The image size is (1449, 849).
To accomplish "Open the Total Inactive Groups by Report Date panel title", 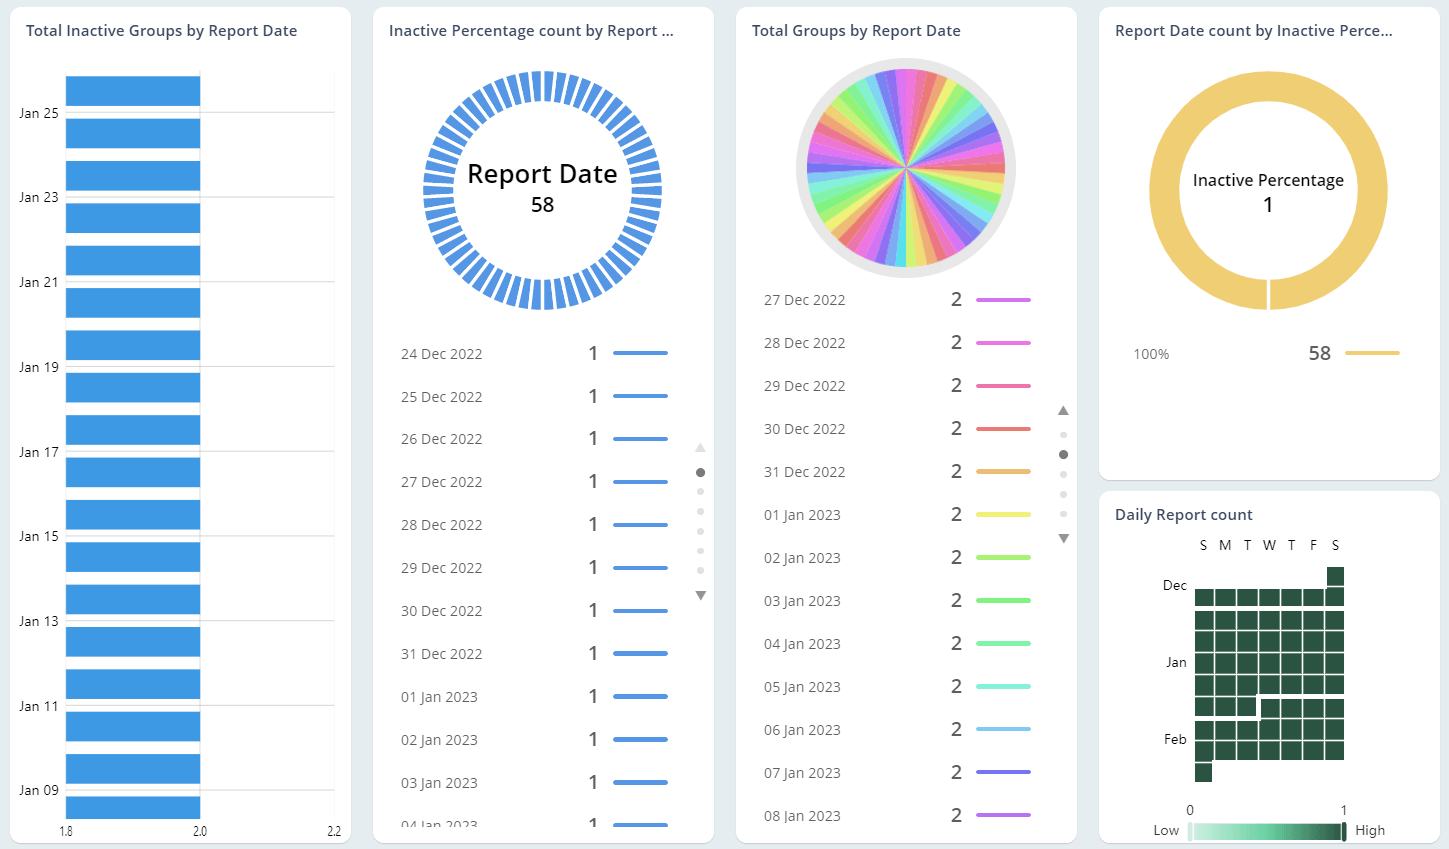I will click(161, 31).
